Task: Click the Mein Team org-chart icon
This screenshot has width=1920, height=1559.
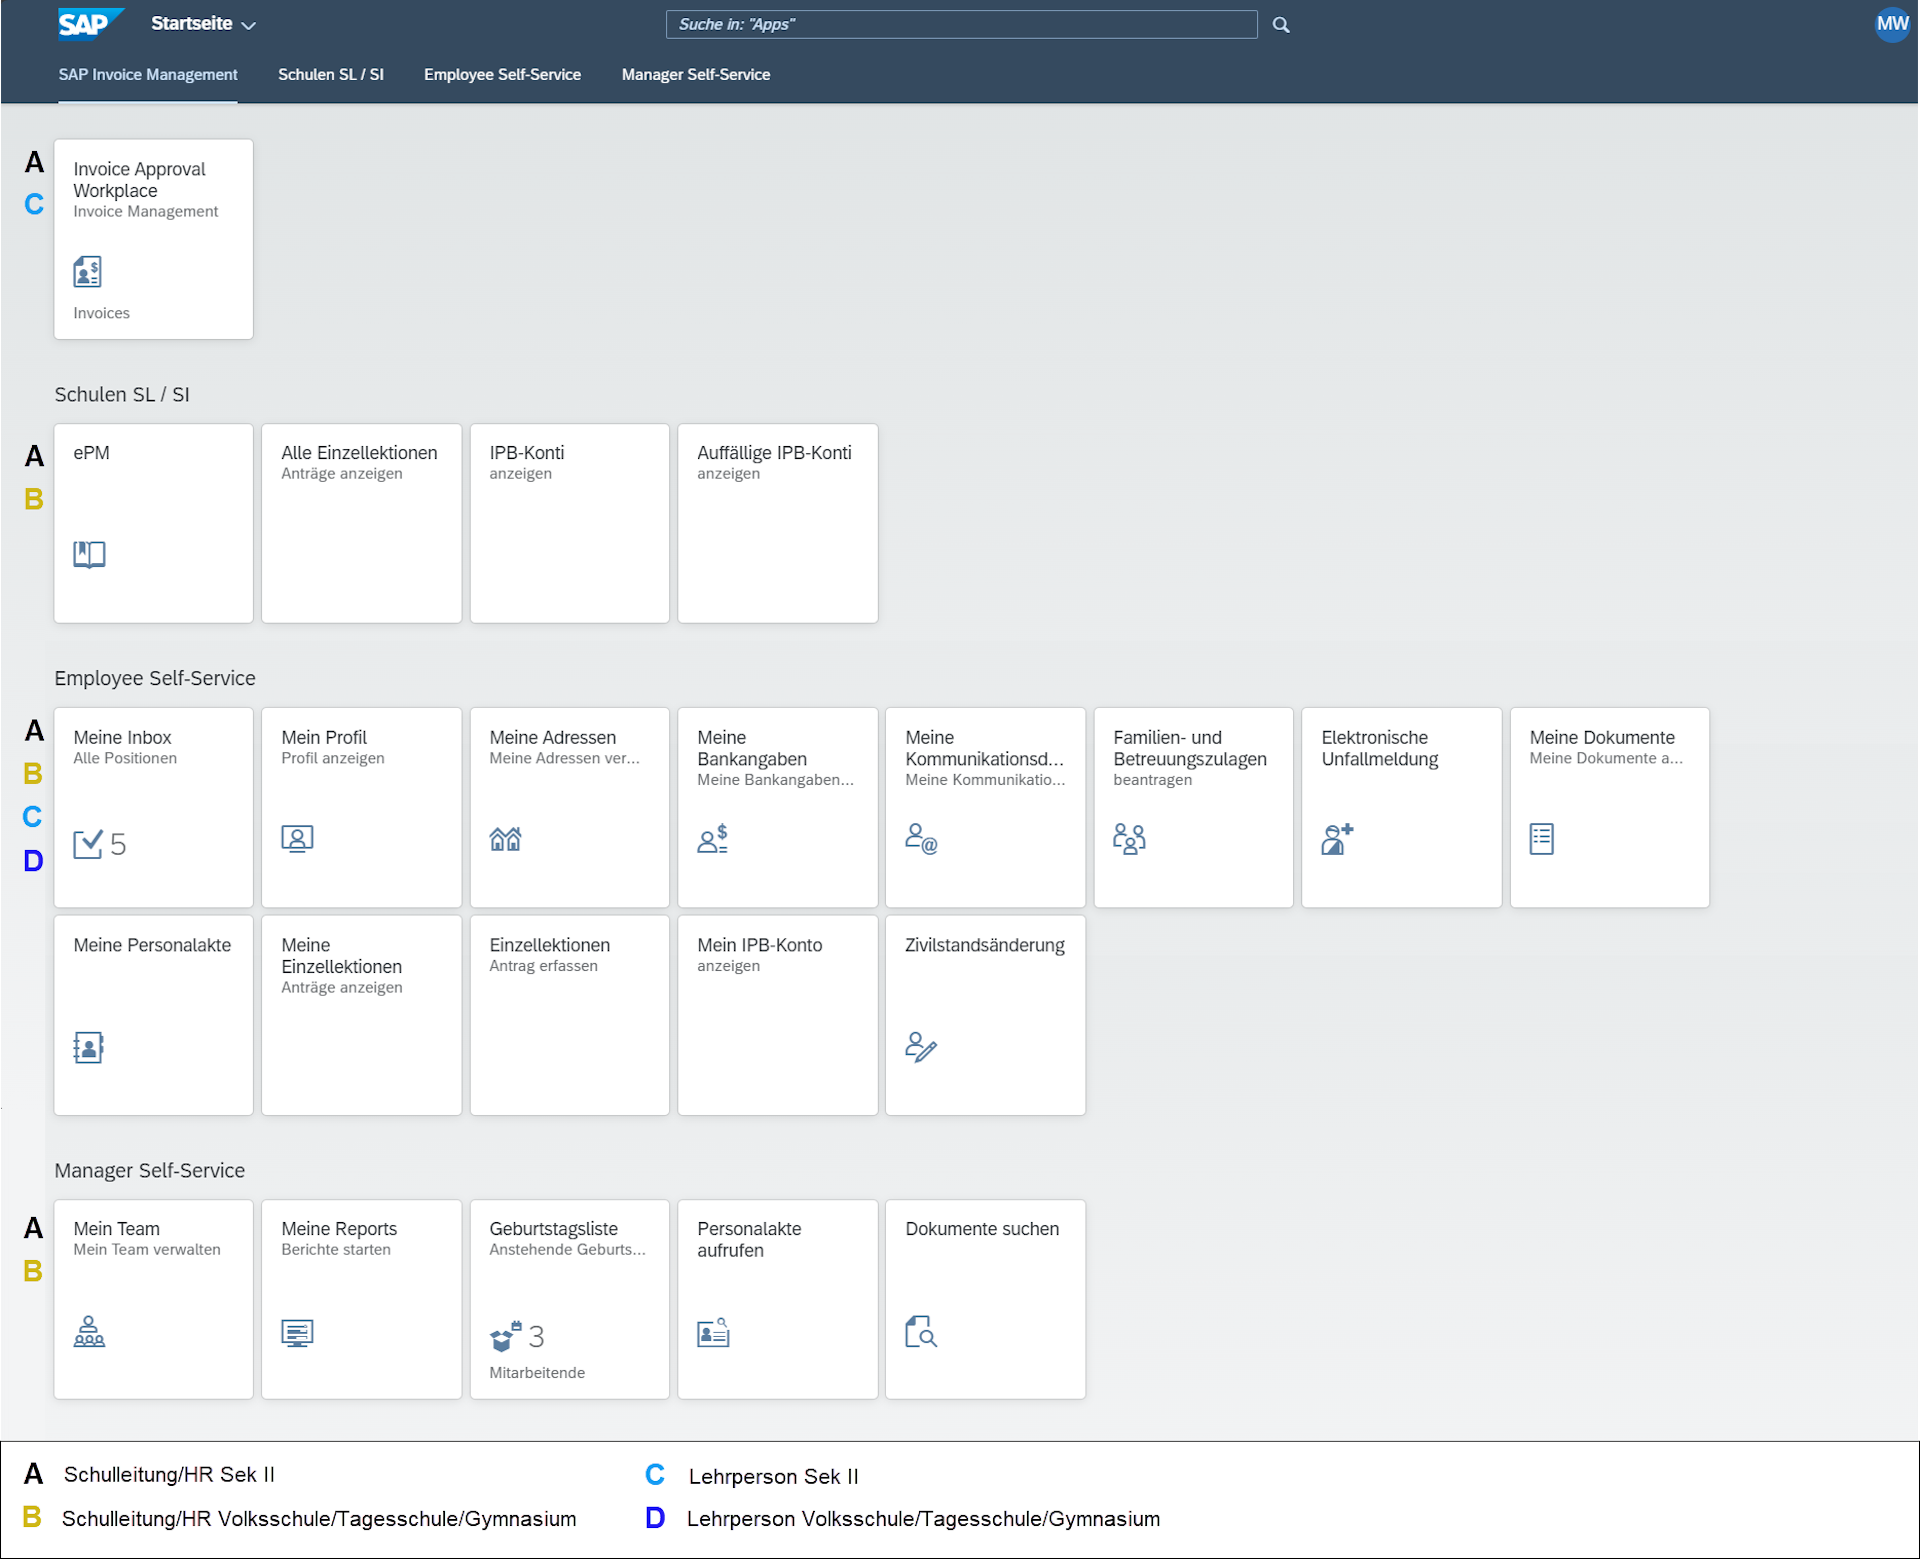Action: point(89,1332)
